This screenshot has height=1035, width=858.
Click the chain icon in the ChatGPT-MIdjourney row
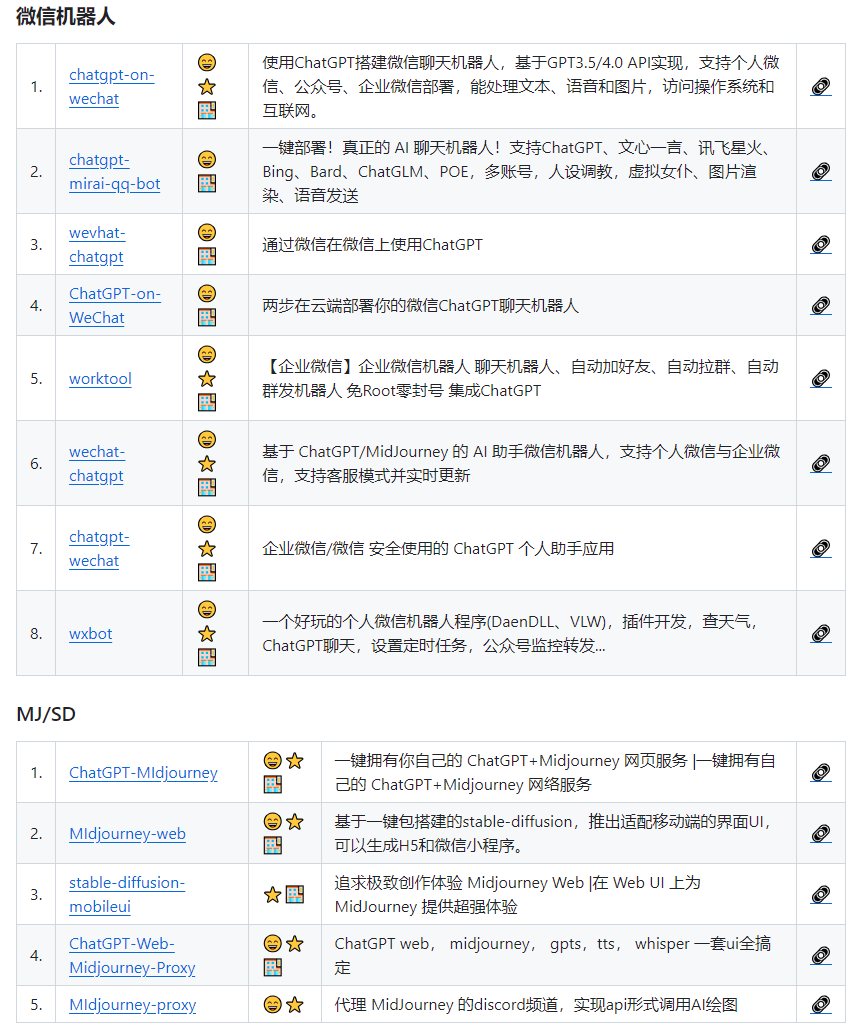[x=820, y=772]
